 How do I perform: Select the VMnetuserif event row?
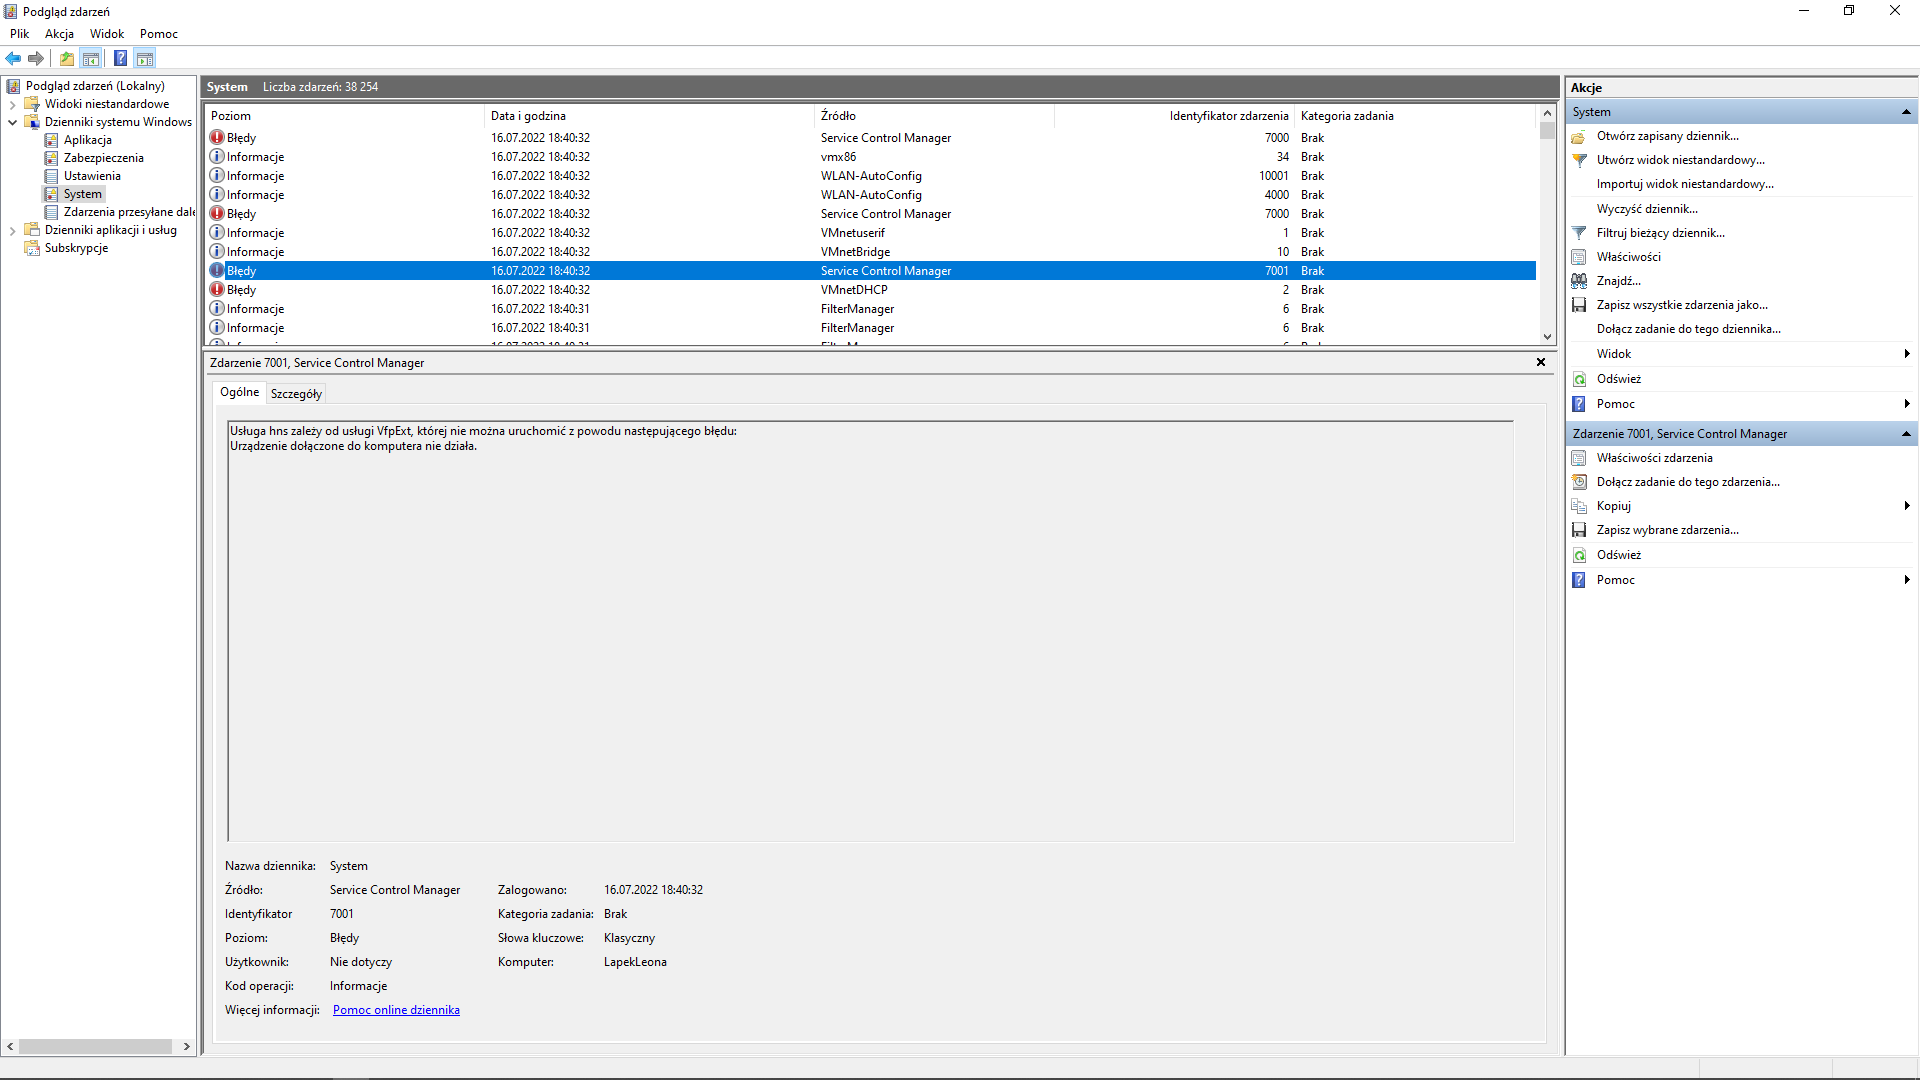click(871, 233)
